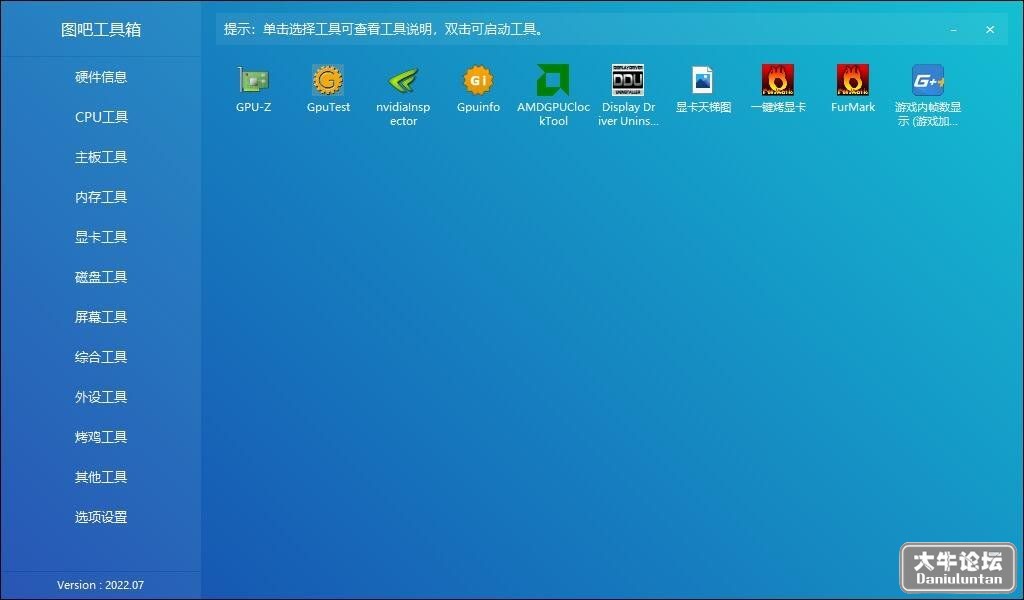
Task: Switch to 磁盘工具 category
Action: [x=101, y=277]
